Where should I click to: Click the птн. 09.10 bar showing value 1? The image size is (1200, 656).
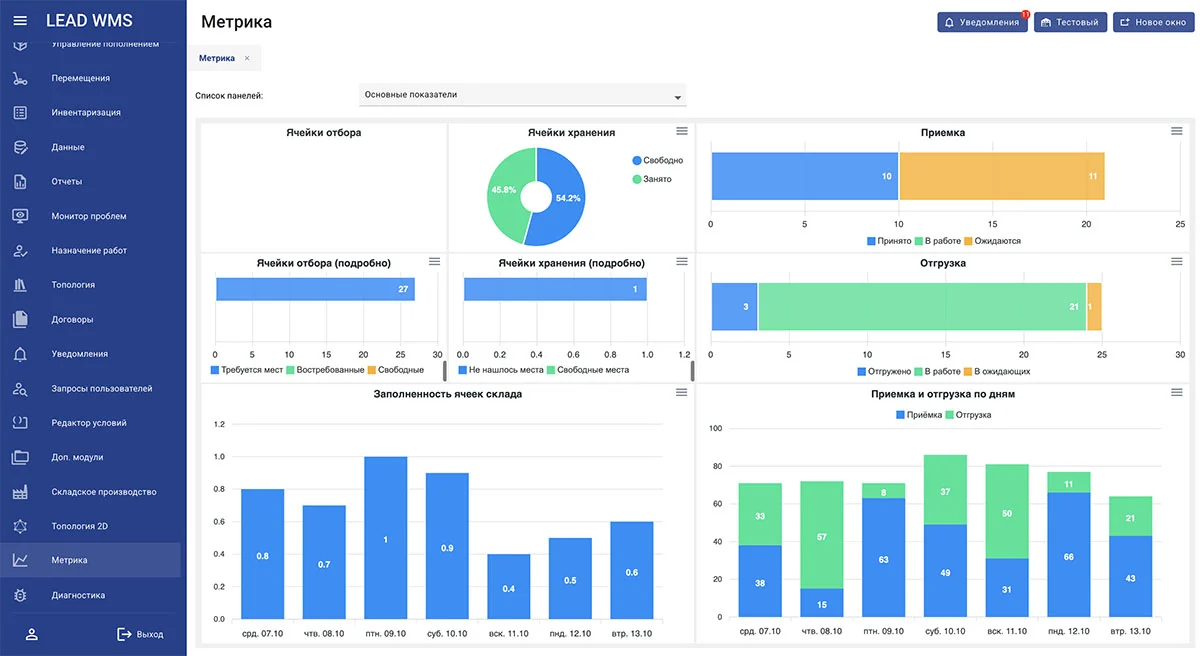(387, 539)
